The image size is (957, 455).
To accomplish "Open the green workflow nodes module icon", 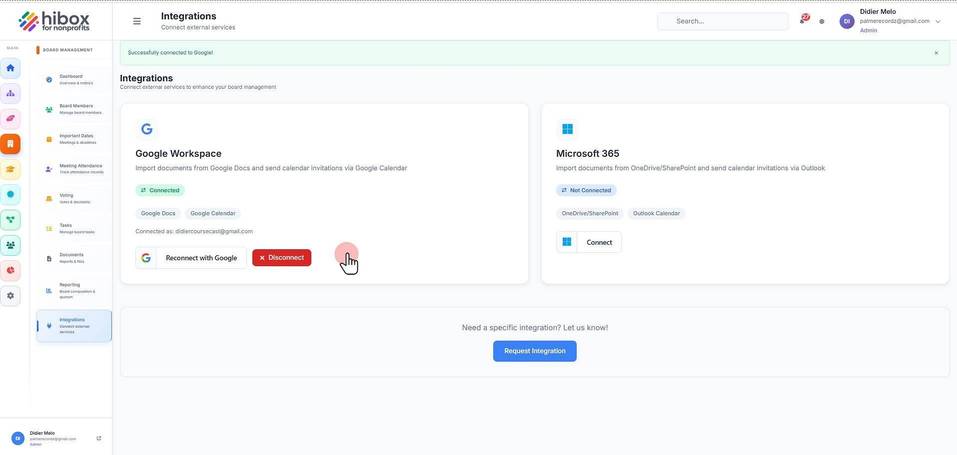I will point(10,220).
